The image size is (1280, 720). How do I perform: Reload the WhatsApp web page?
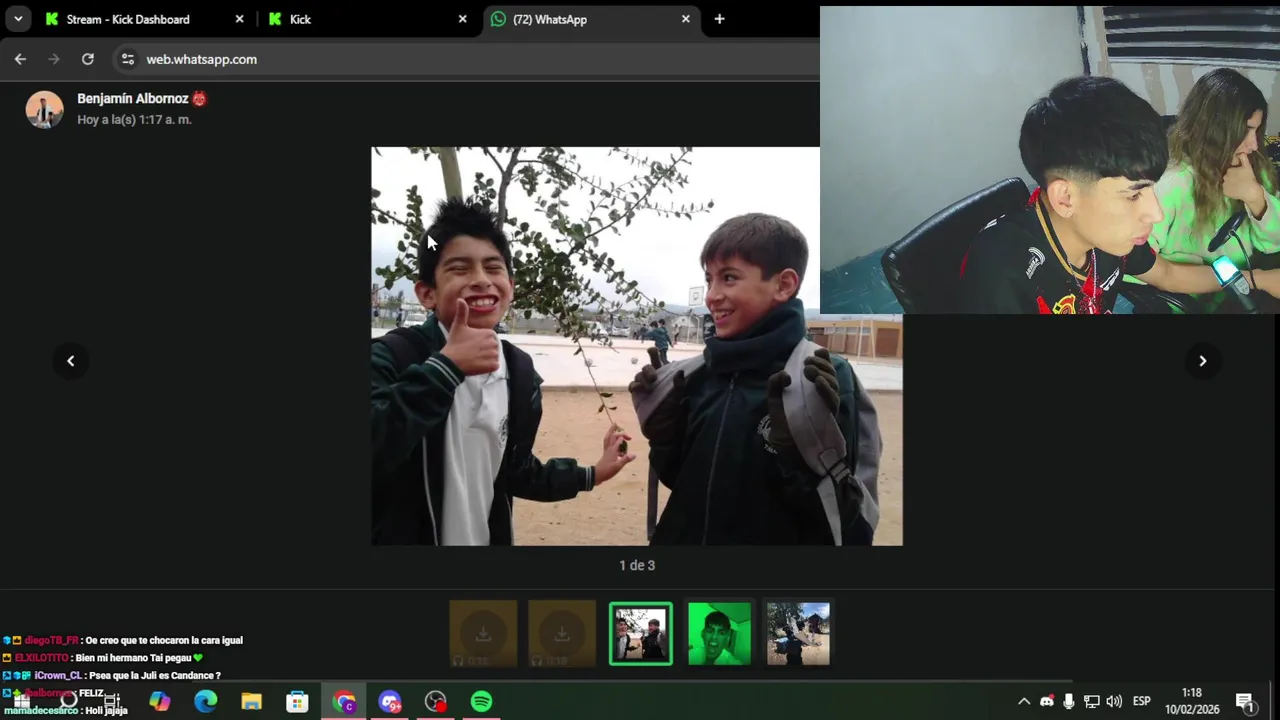(x=88, y=59)
